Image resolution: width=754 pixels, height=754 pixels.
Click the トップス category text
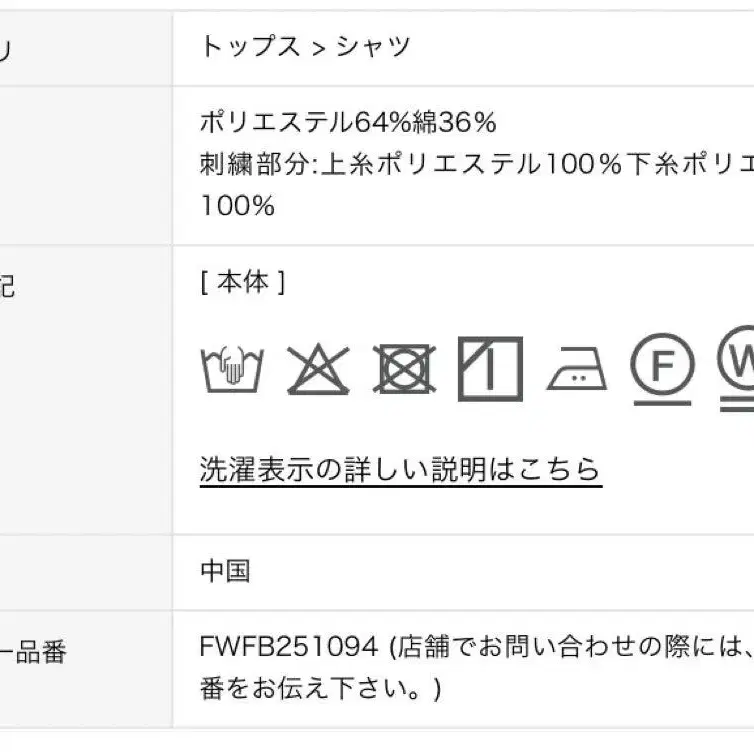tap(250, 47)
